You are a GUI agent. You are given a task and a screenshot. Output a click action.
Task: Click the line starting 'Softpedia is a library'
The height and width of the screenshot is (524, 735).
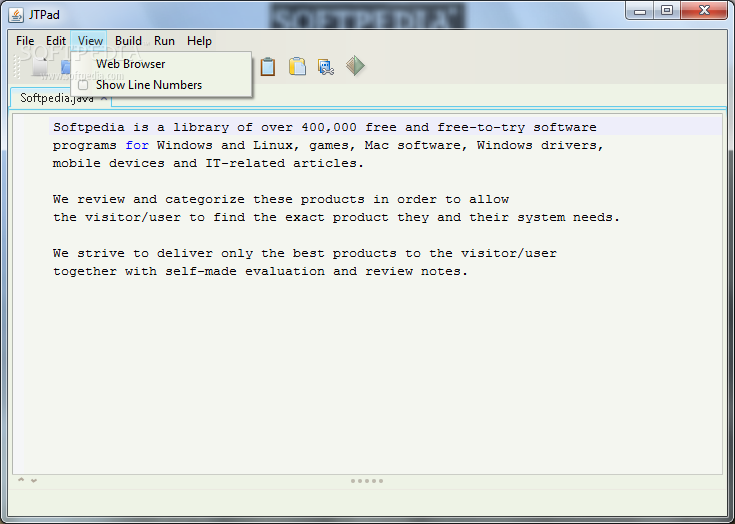point(324,127)
